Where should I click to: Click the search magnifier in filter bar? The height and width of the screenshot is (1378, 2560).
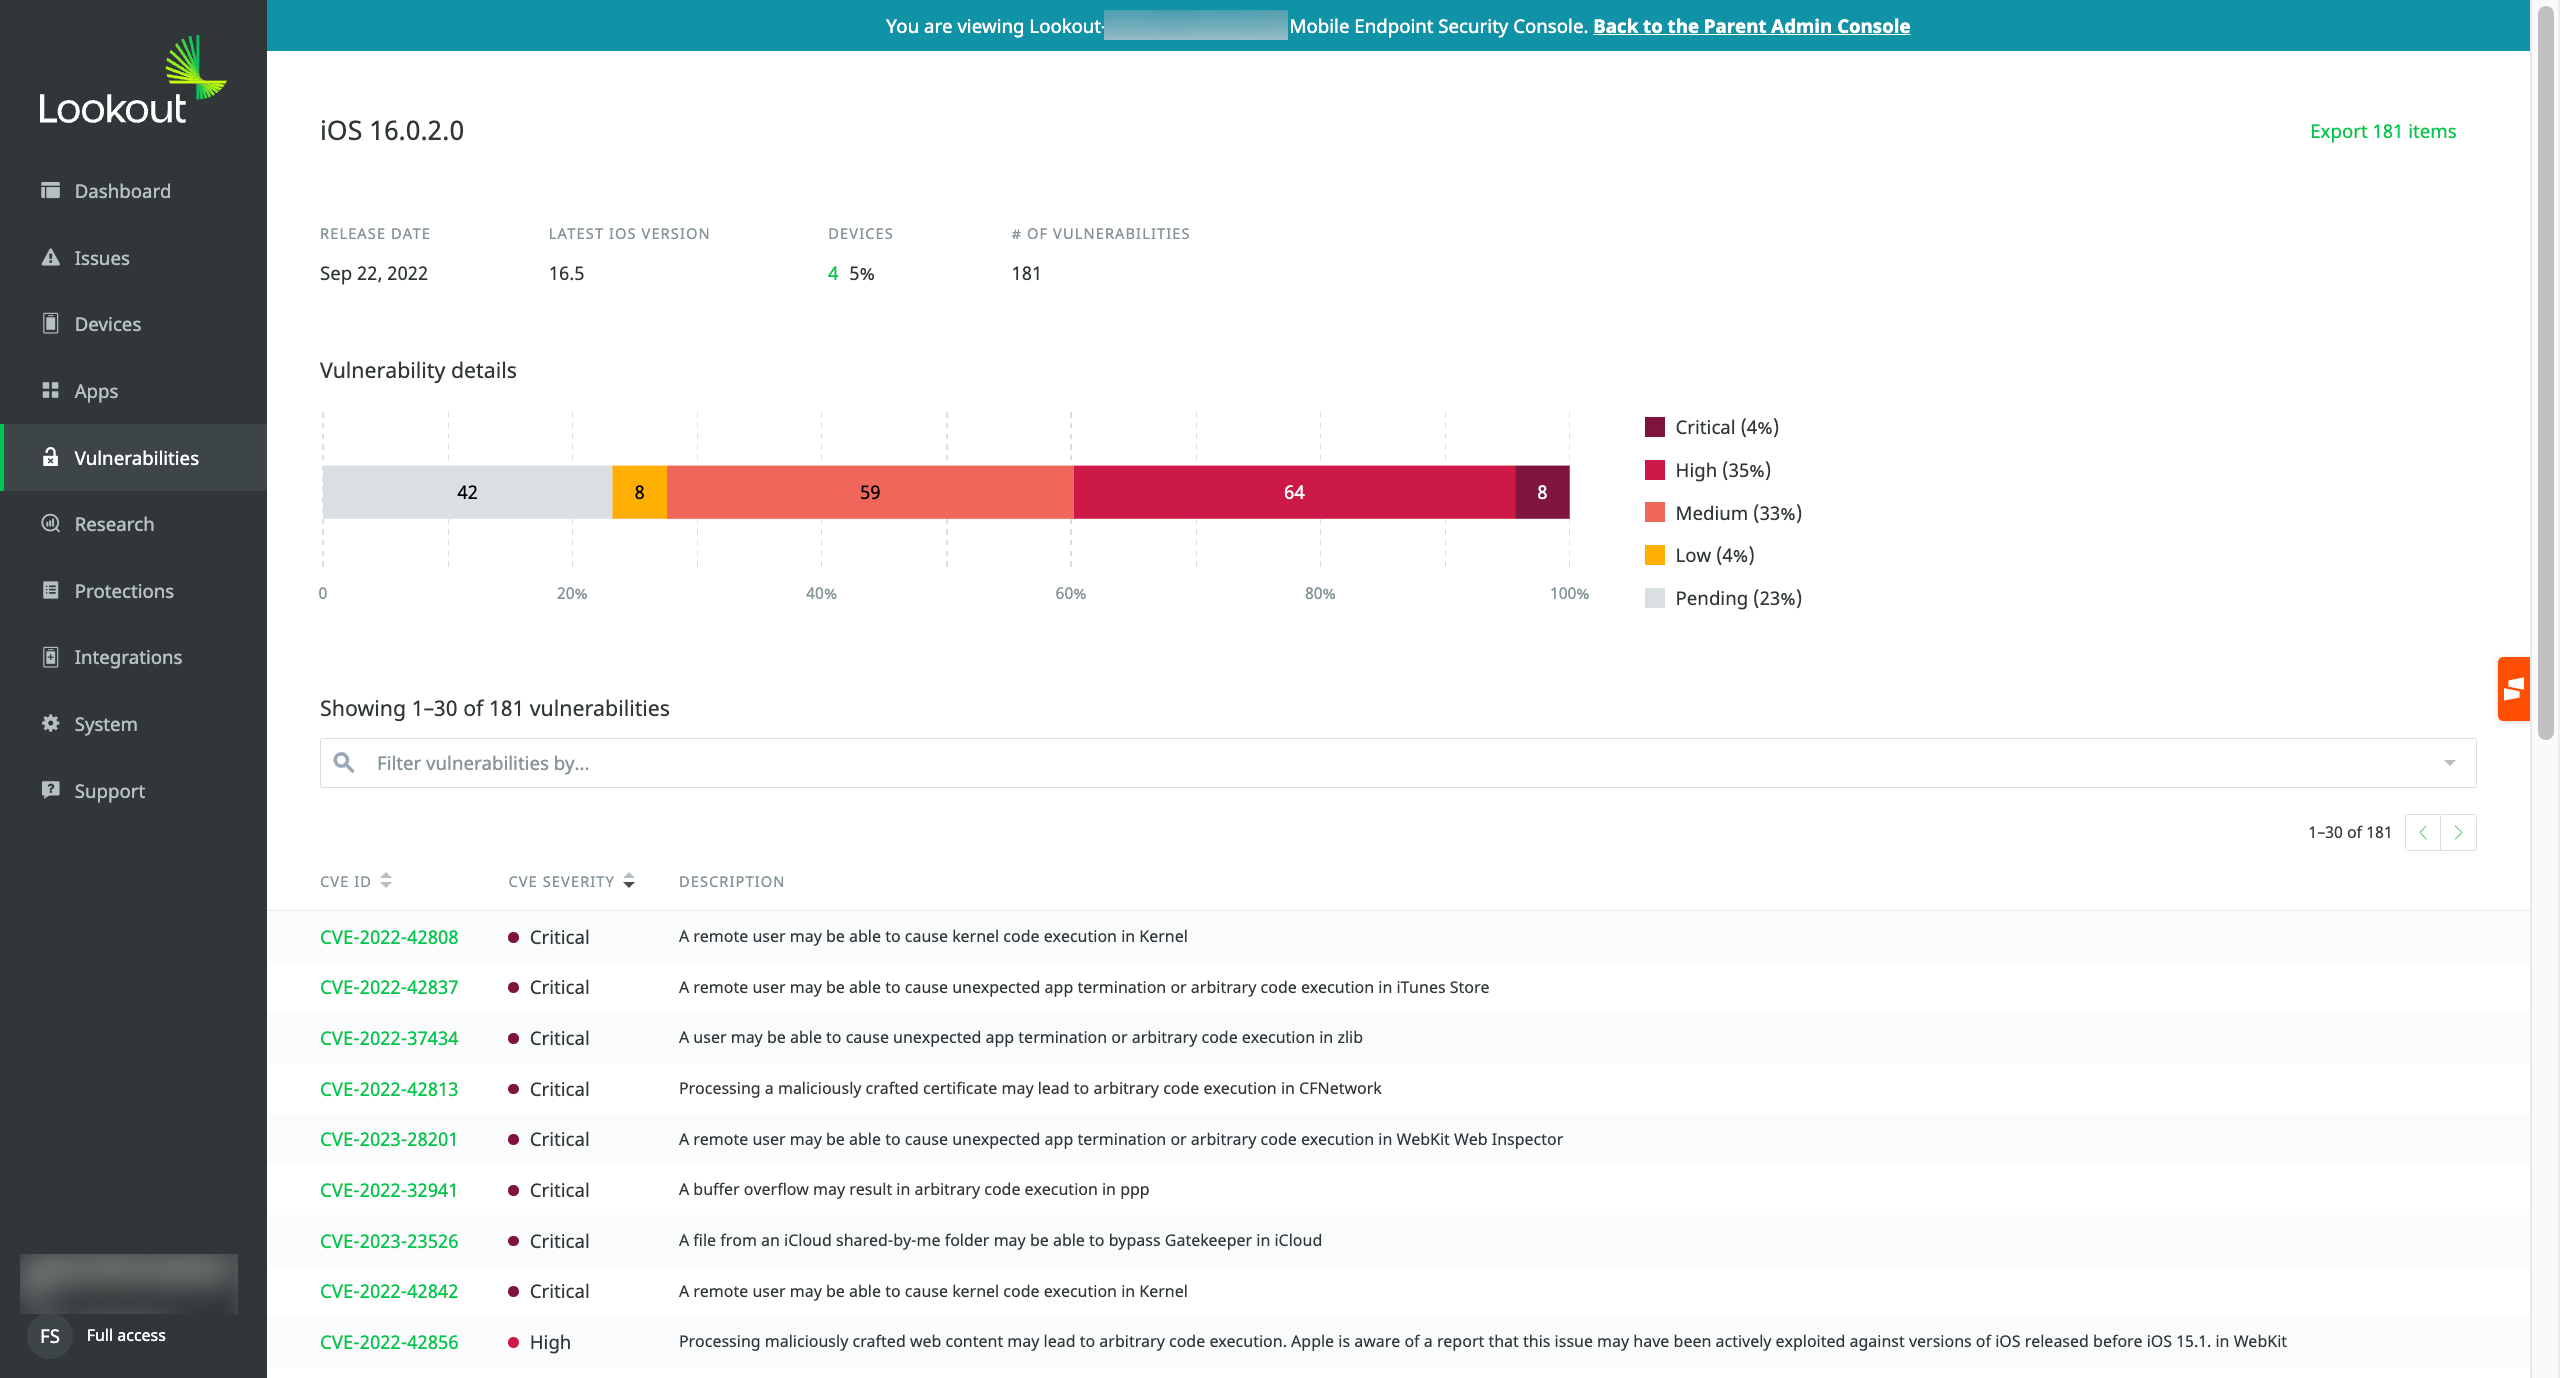pyautogui.click(x=344, y=763)
